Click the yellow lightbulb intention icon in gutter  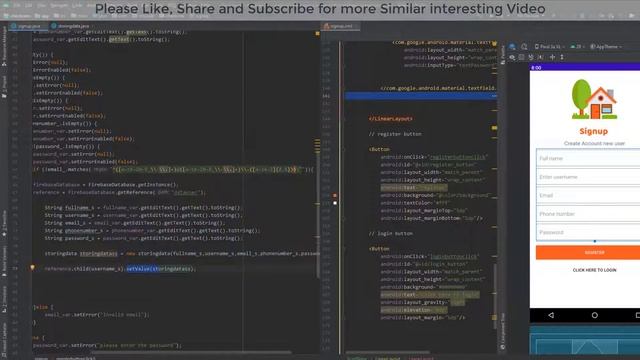(32, 268)
